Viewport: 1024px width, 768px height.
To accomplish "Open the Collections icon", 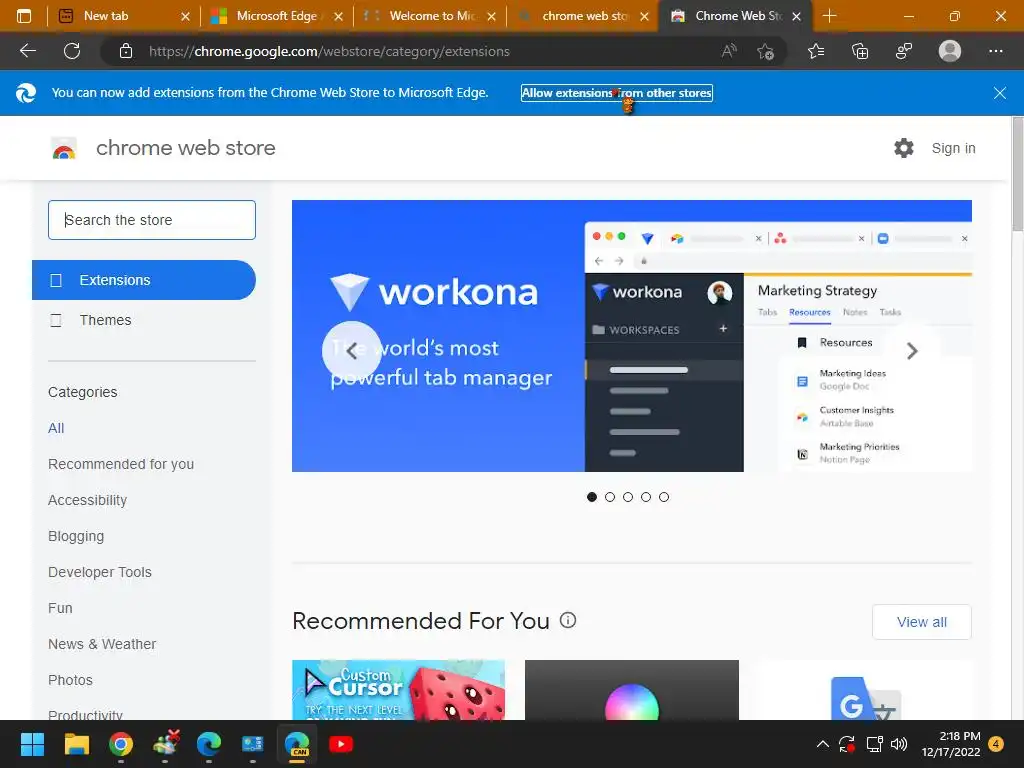I will (x=860, y=51).
